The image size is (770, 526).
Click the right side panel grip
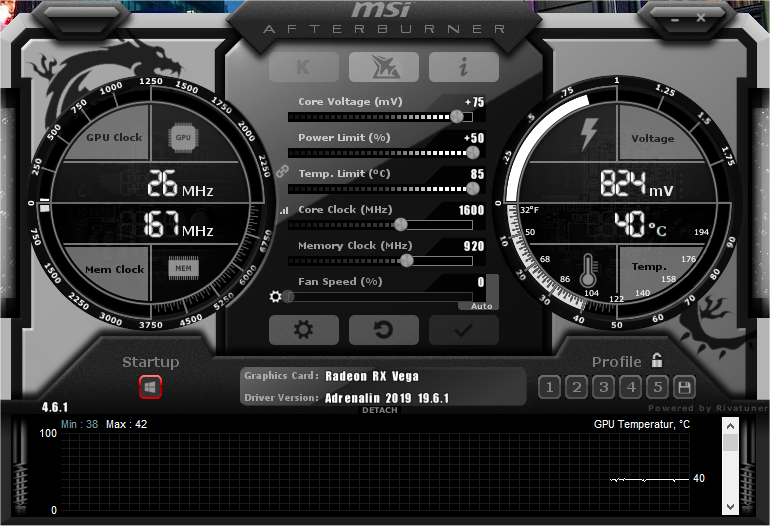[x=761, y=201]
